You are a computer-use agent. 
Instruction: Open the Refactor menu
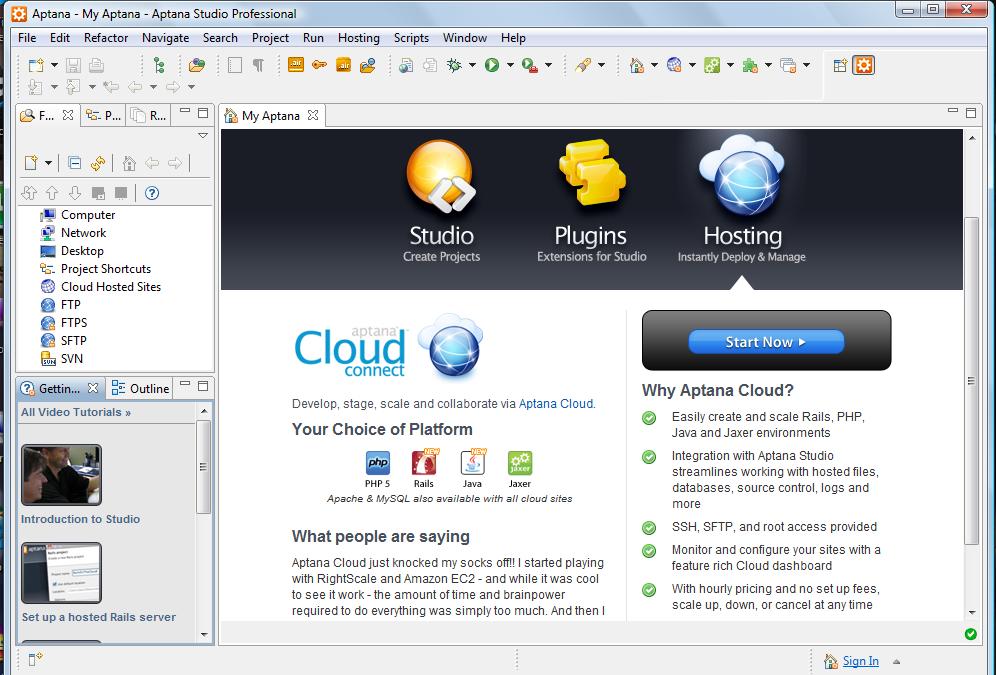pyautogui.click(x=106, y=38)
